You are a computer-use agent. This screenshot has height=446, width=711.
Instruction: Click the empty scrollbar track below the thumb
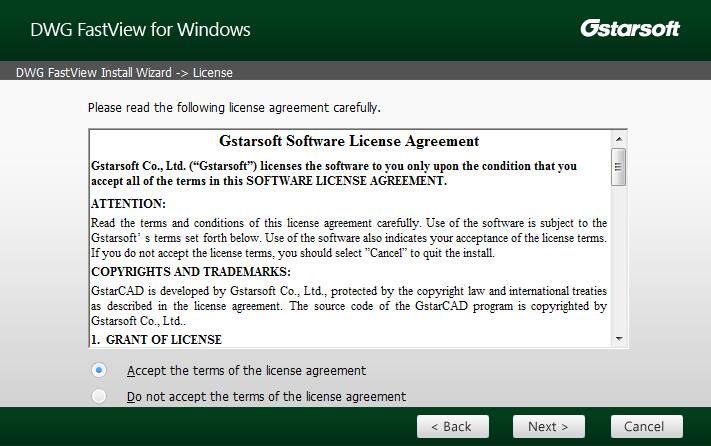tap(619, 260)
